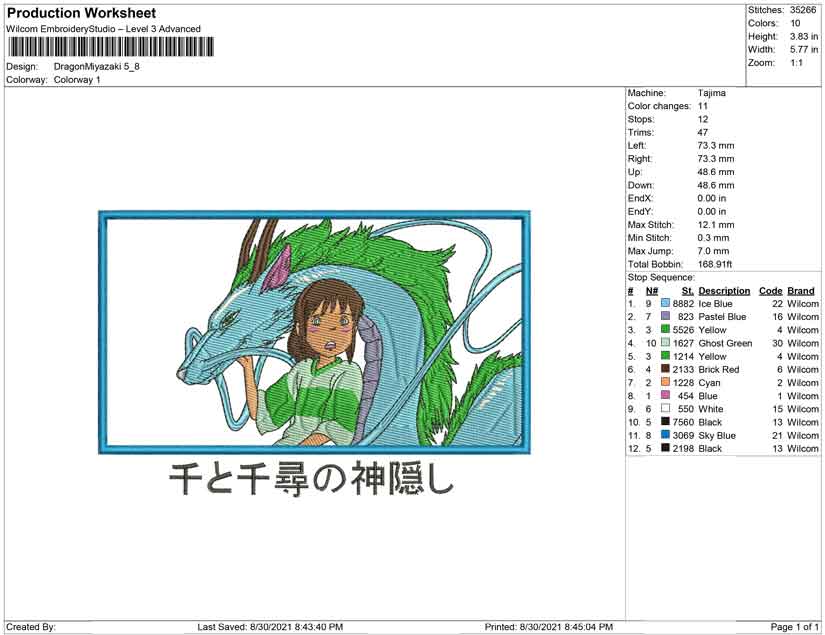Click the Ghost Green color swatch

(x=666, y=343)
